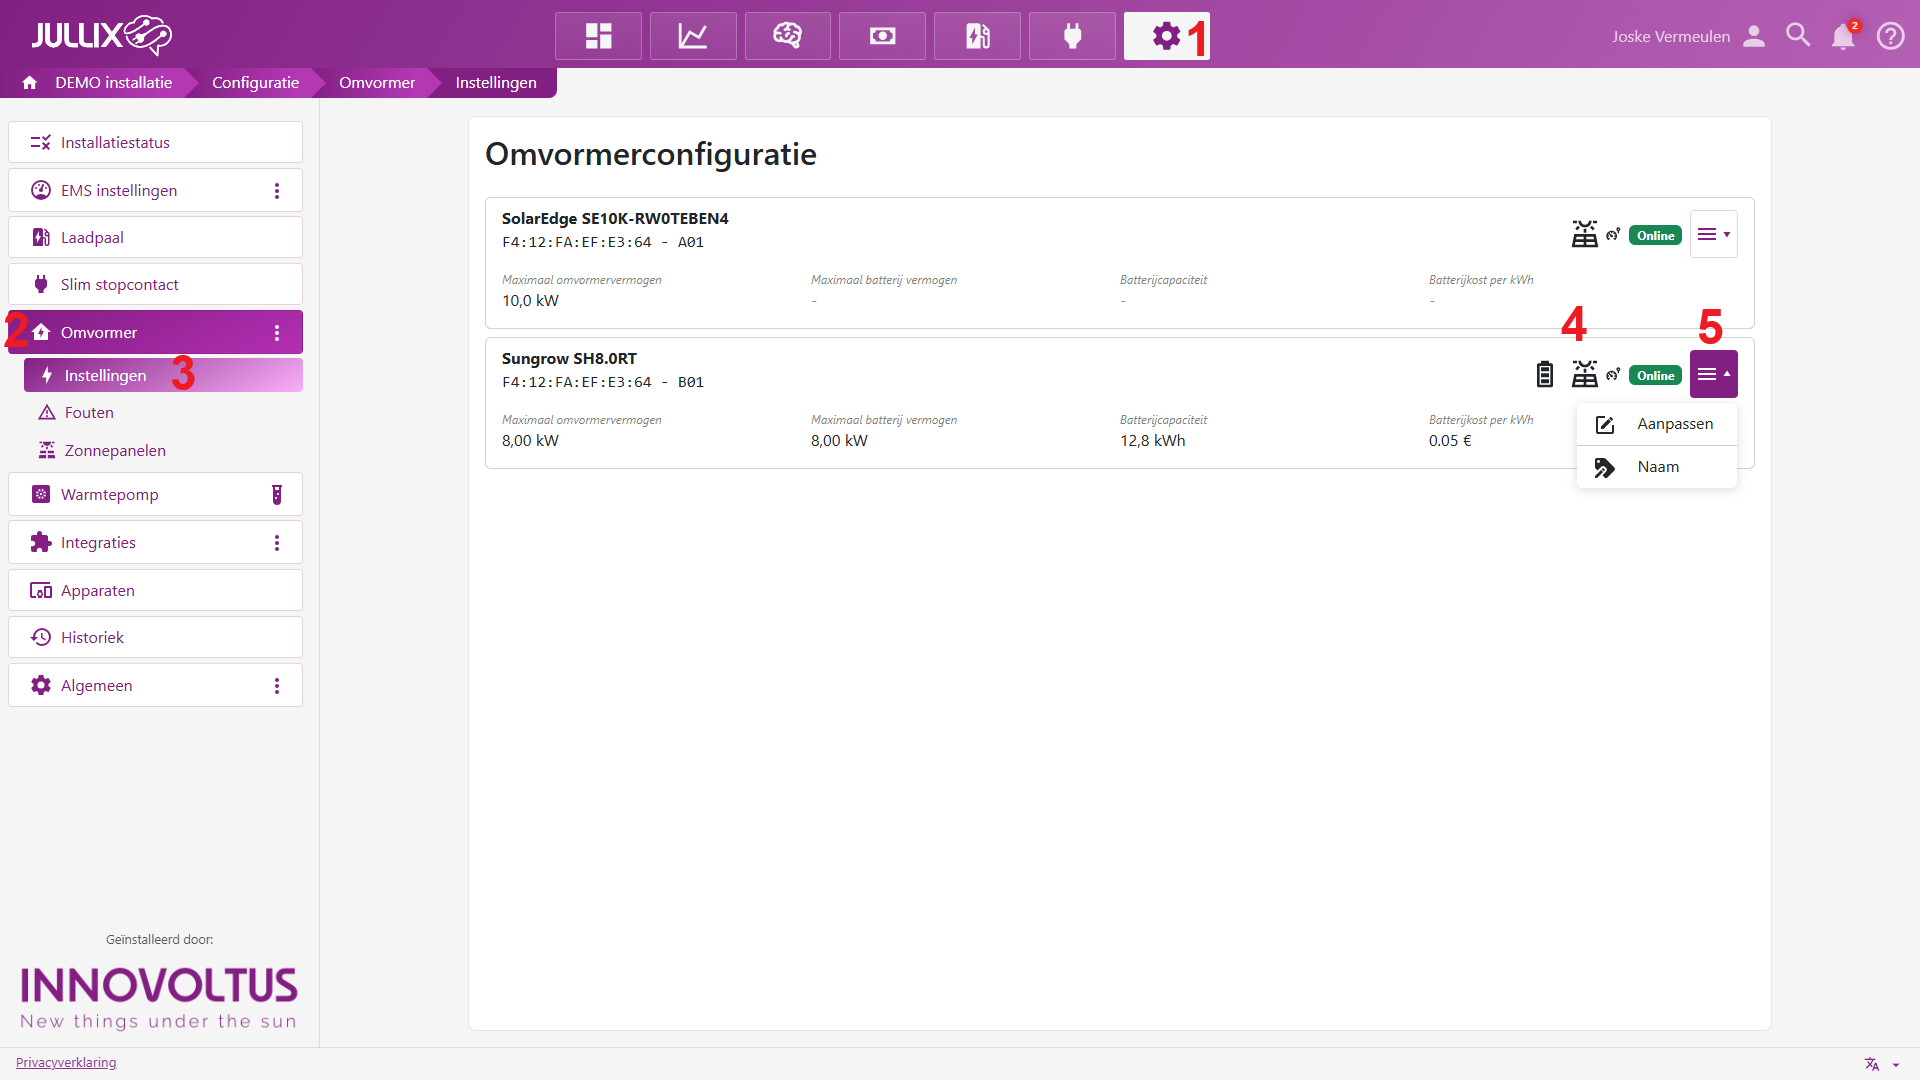
Task: Open the line chart view icon
Action: 693,36
